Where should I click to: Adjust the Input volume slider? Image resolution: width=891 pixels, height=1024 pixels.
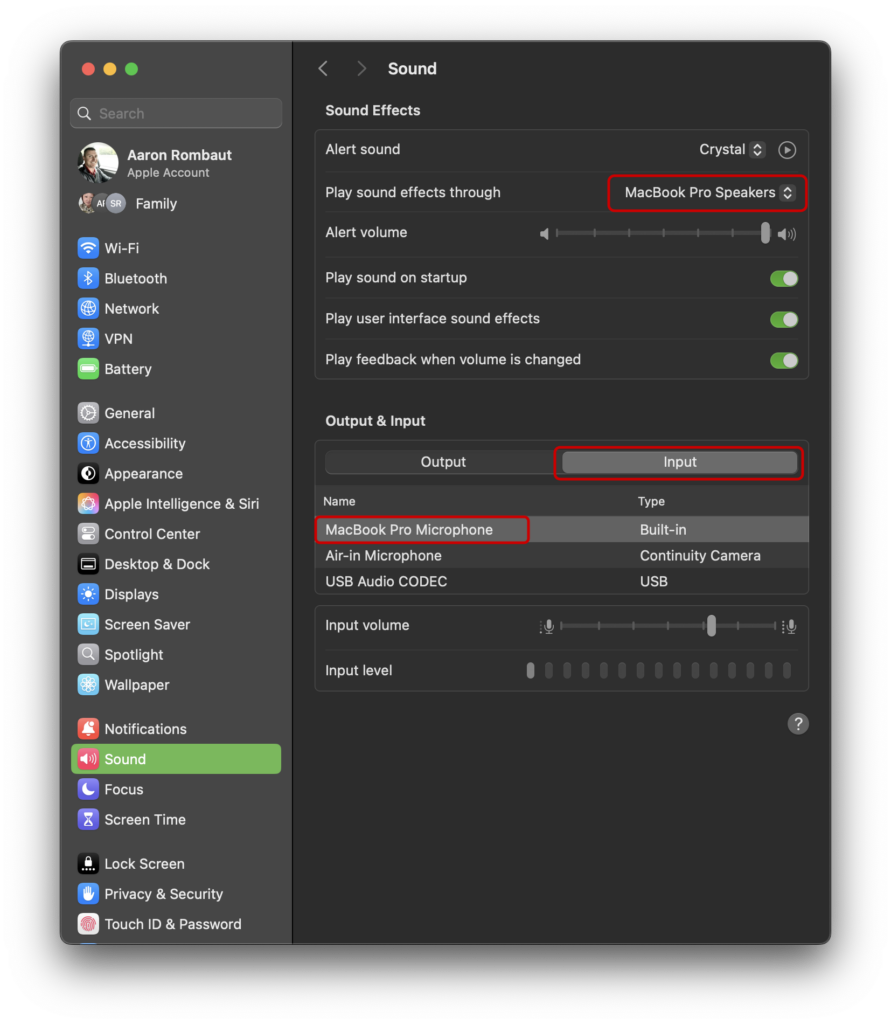tap(710, 626)
